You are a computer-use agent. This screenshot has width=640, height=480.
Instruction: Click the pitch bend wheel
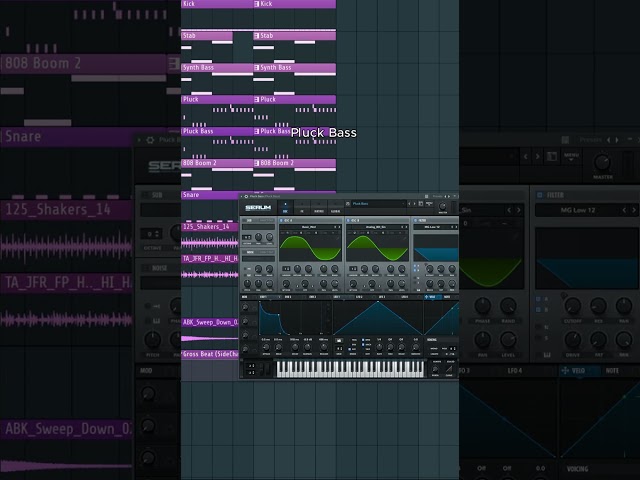click(262, 369)
